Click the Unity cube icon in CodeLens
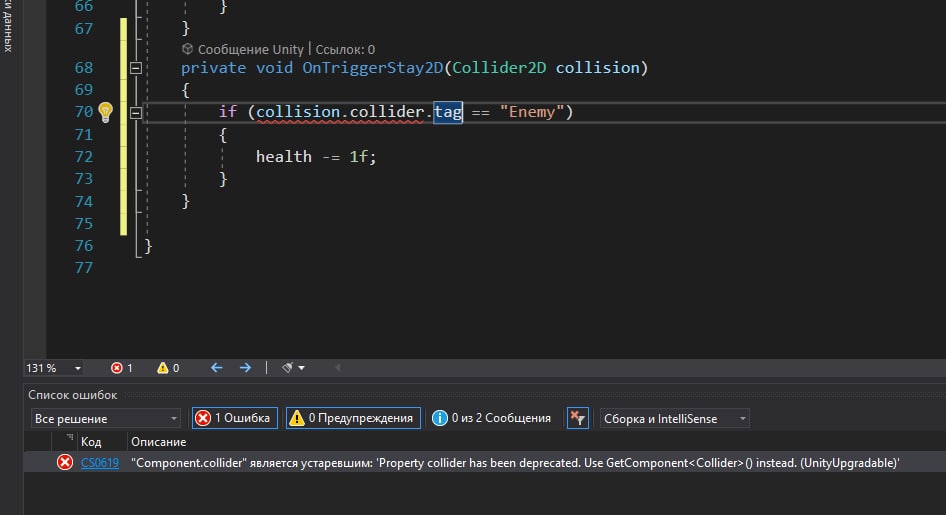 188,49
